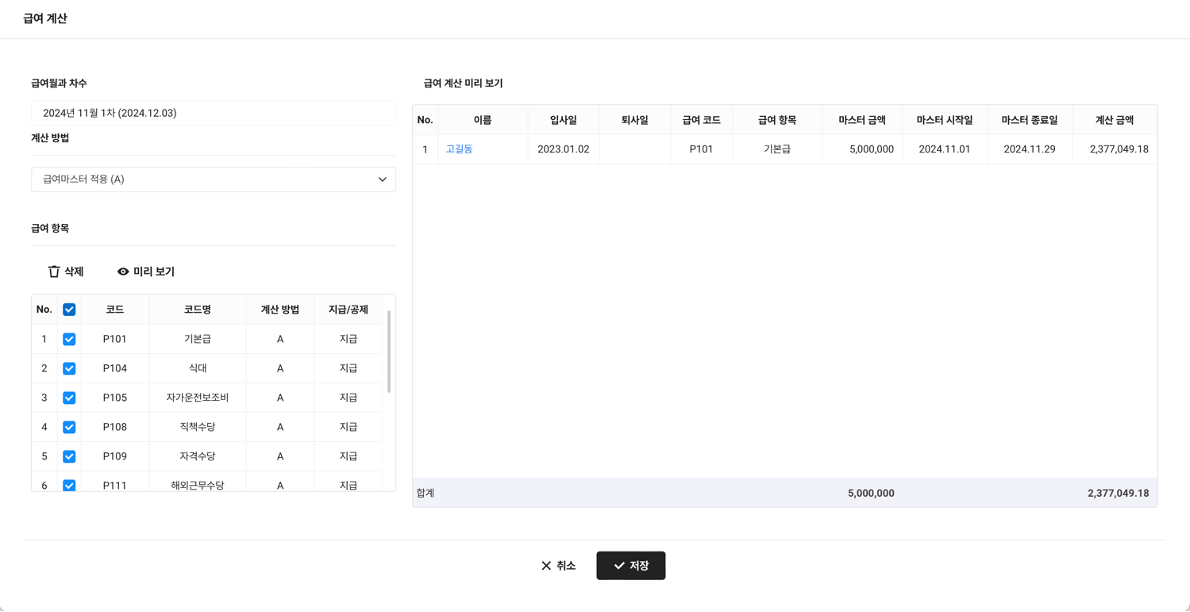Click the trash icon for 삭제
This screenshot has width=1190, height=612.
54,272
